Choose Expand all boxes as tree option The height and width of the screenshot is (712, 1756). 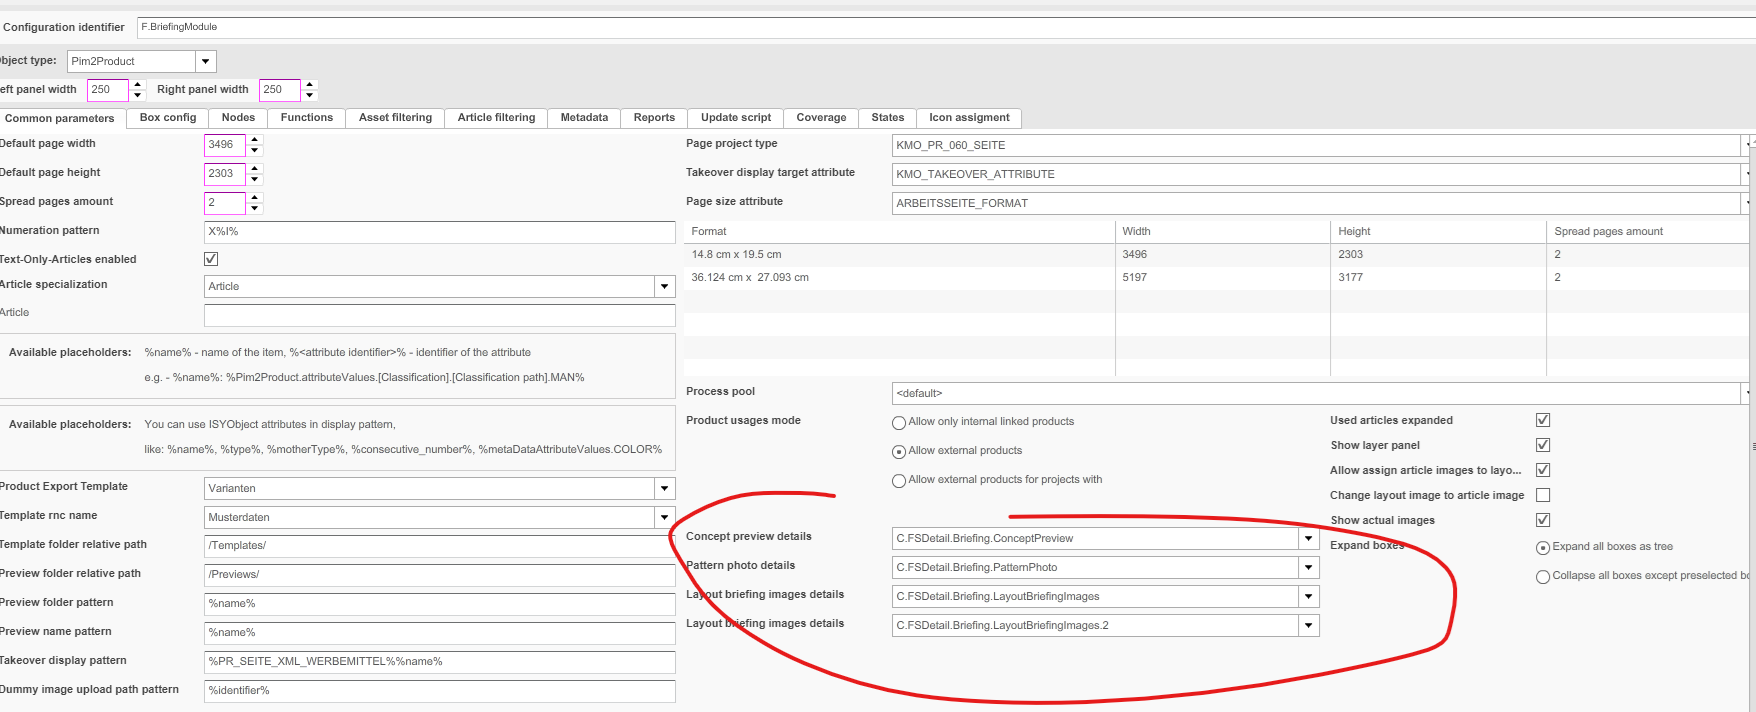pyautogui.click(x=1543, y=548)
